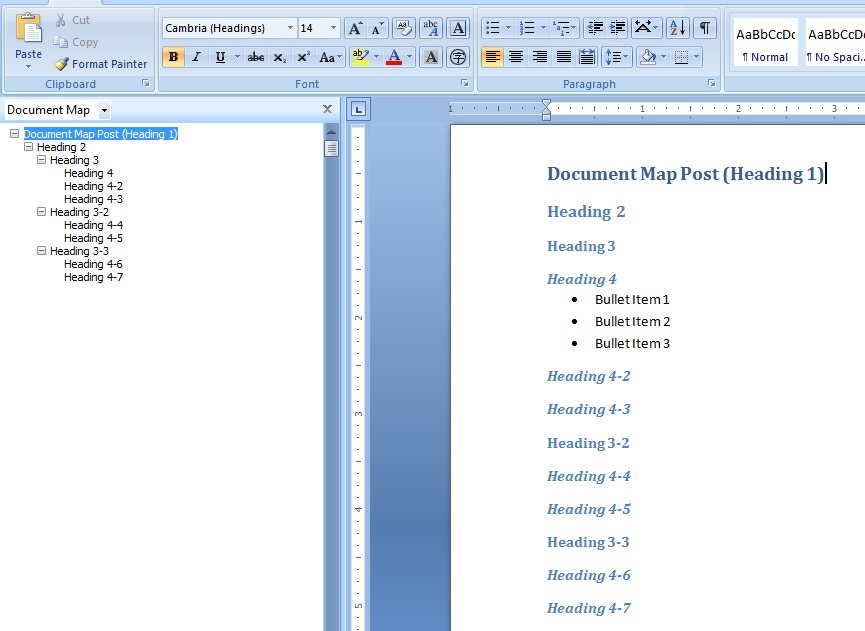Open the font size dropdown

tap(332, 28)
